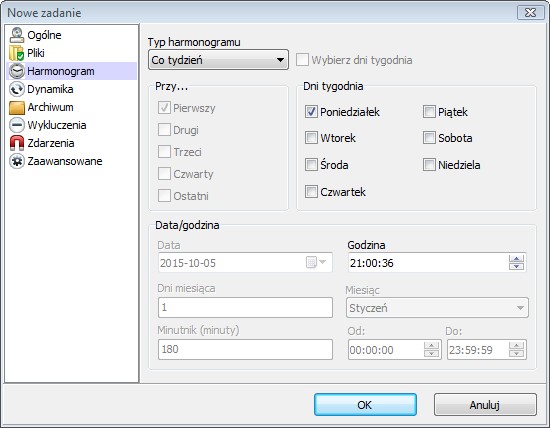Click the Dni miesiąca input field
Viewport: 550px width, 428px height.
[245, 307]
